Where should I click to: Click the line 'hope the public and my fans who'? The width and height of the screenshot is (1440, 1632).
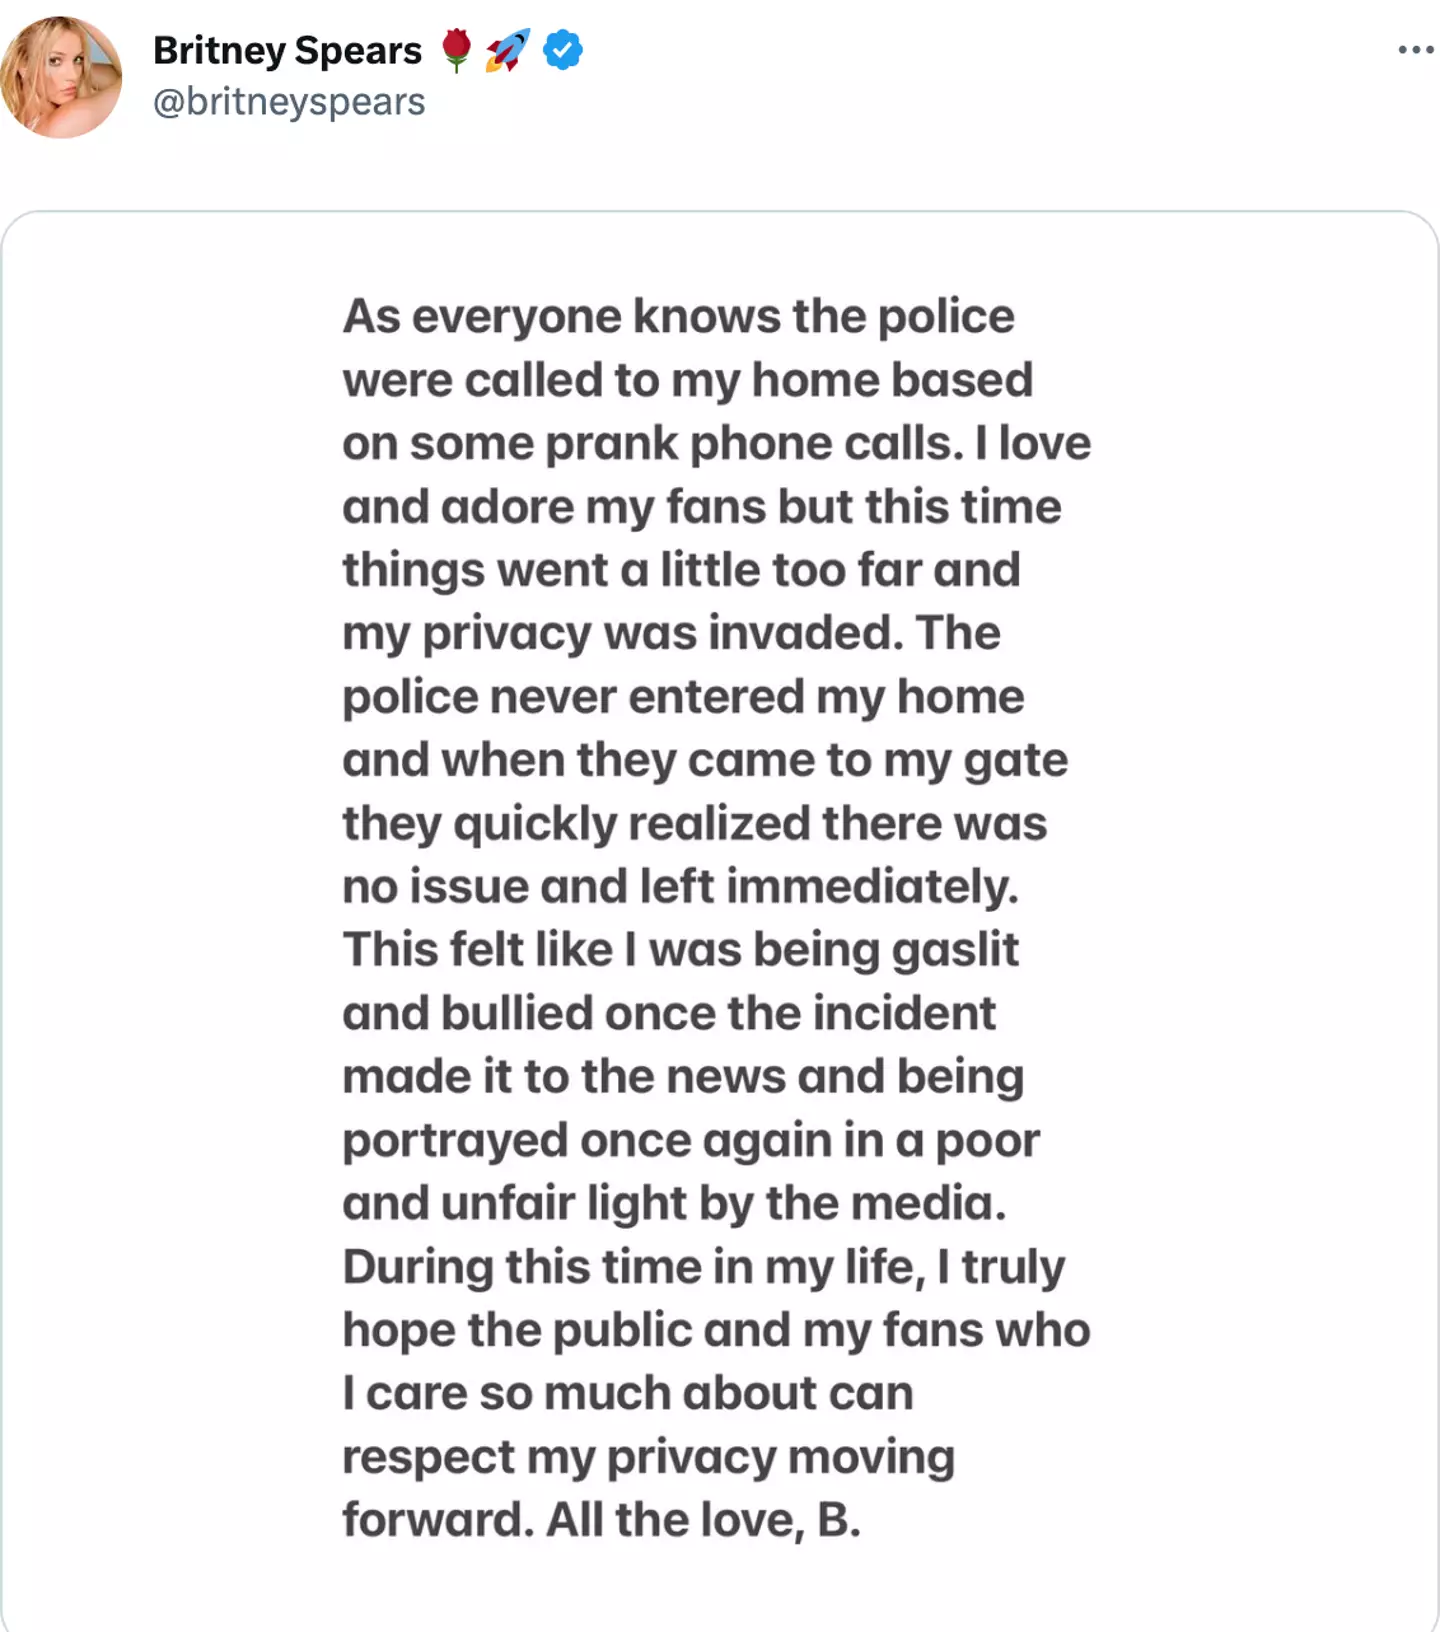tap(716, 1331)
